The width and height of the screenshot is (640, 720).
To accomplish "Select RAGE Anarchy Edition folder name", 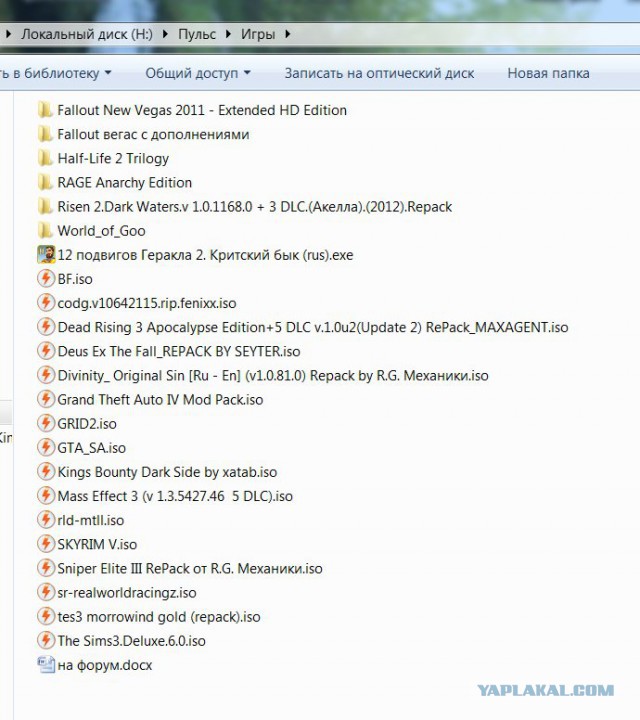I will [x=124, y=183].
